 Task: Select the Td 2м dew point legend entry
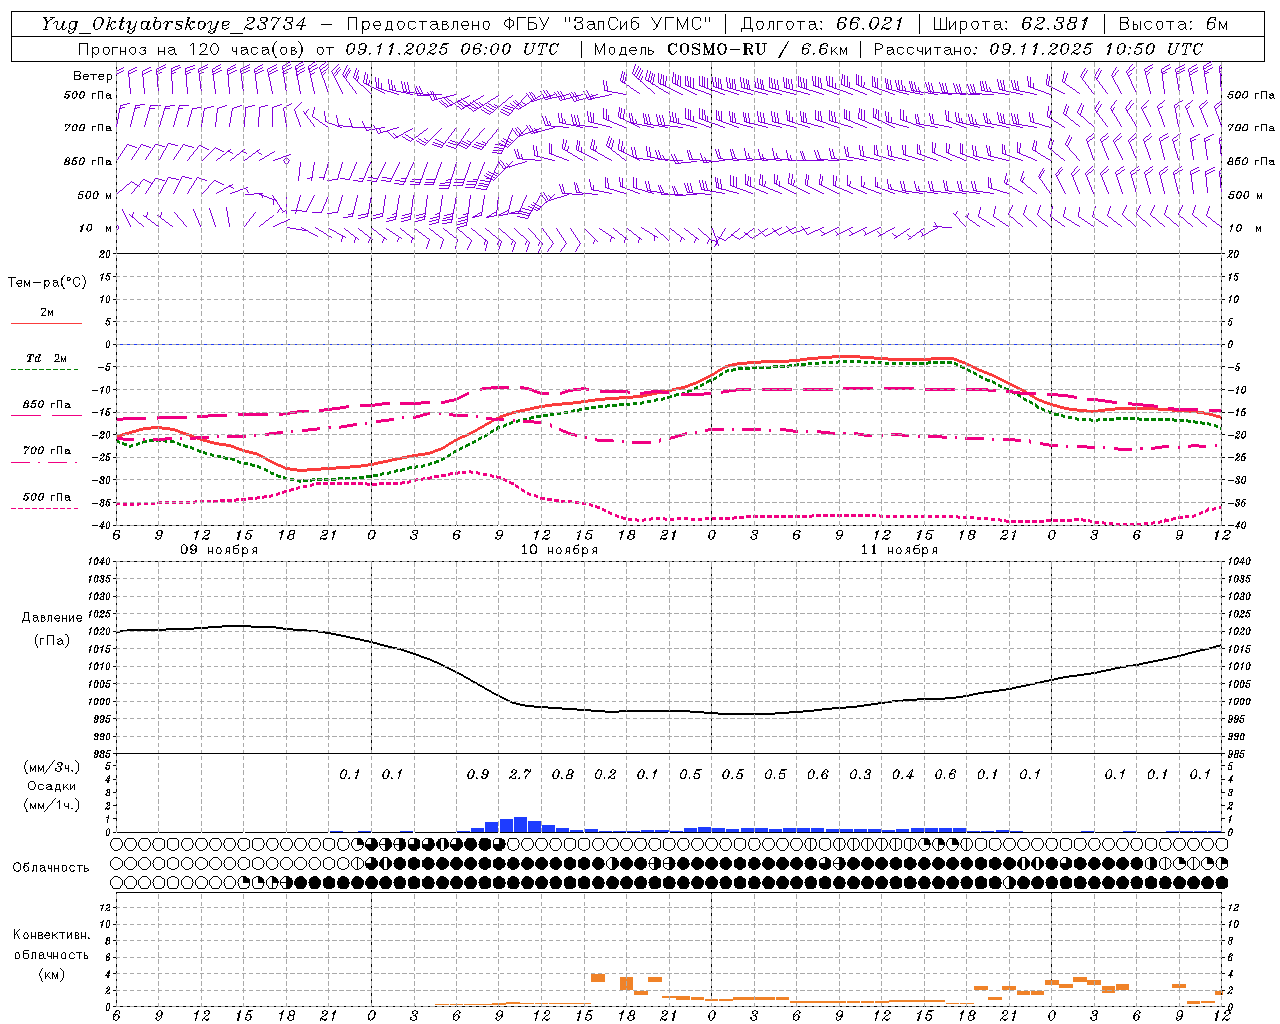click(x=47, y=358)
